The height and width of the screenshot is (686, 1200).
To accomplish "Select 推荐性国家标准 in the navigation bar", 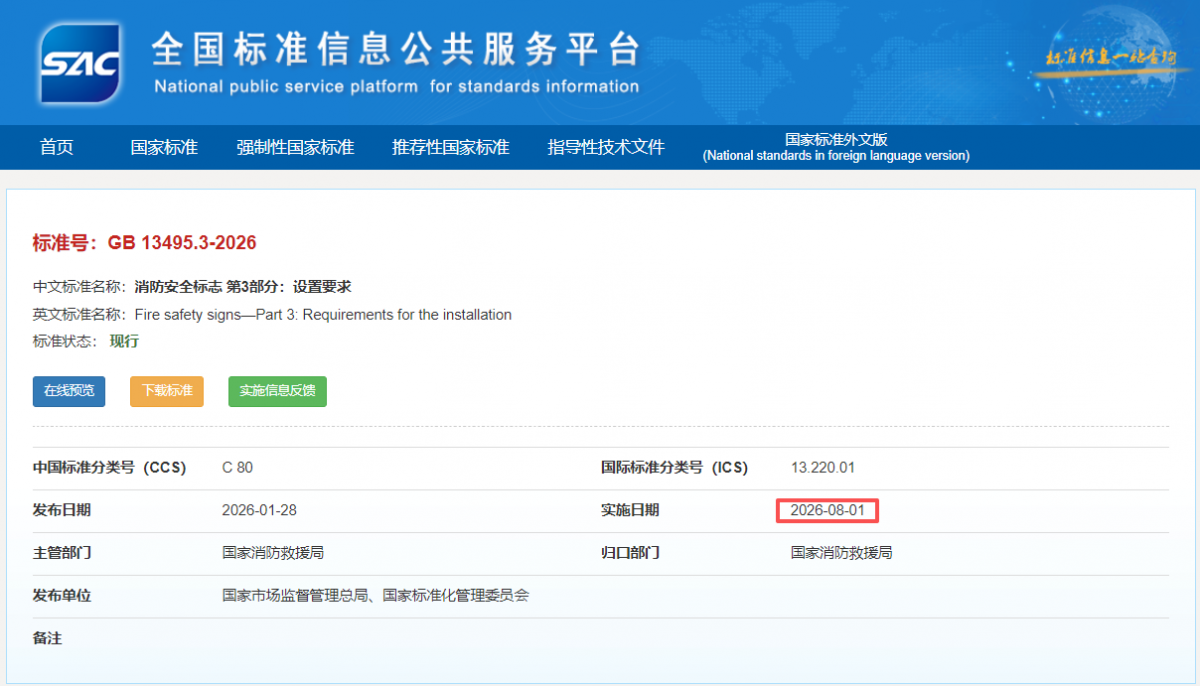I will click(450, 147).
